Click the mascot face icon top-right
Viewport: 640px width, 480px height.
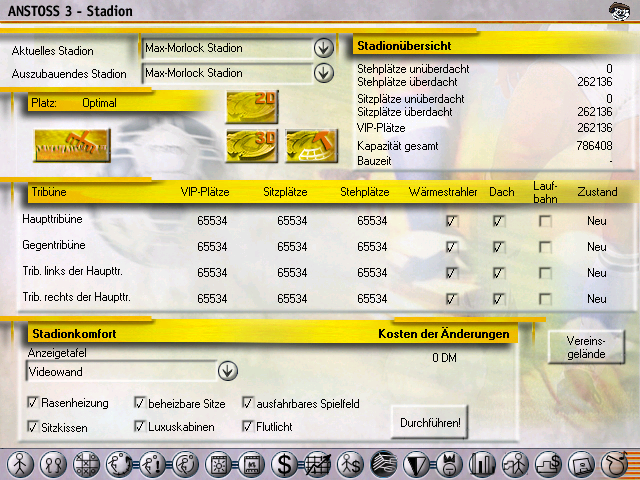tap(619, 11)
